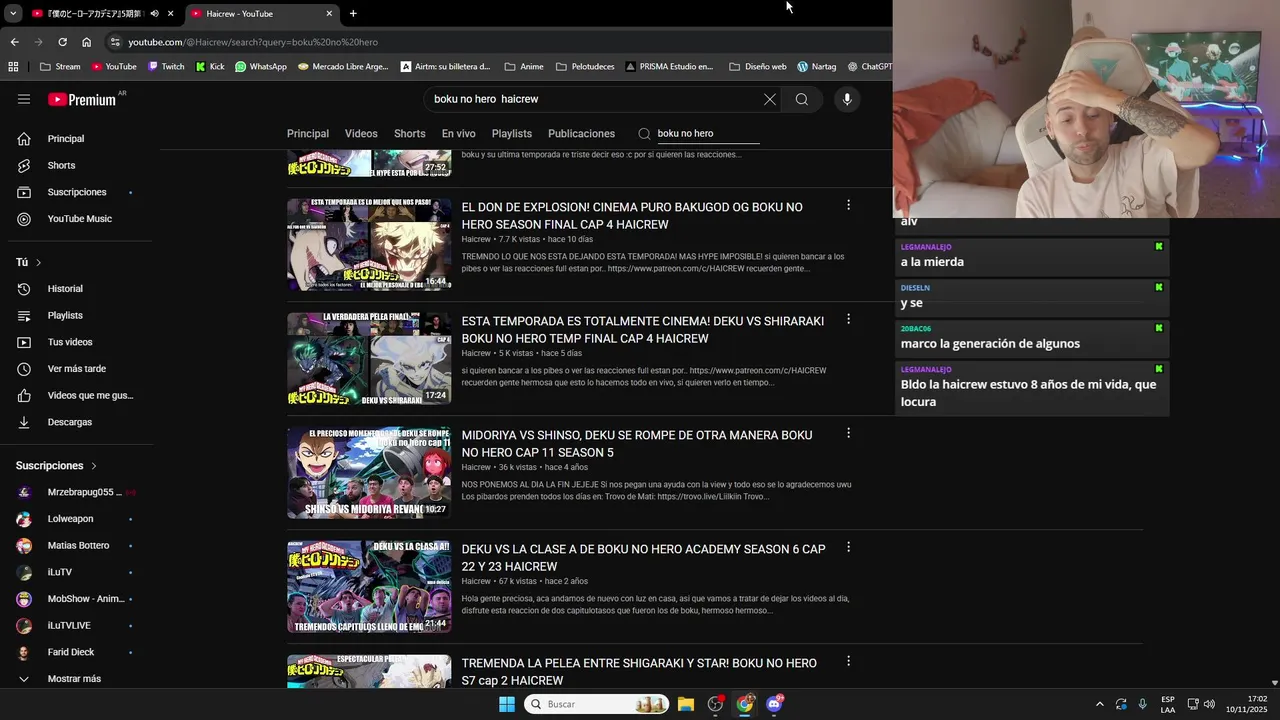Select the Playlists channel tab
This screenshot has height=720, width=1280.
512,134
